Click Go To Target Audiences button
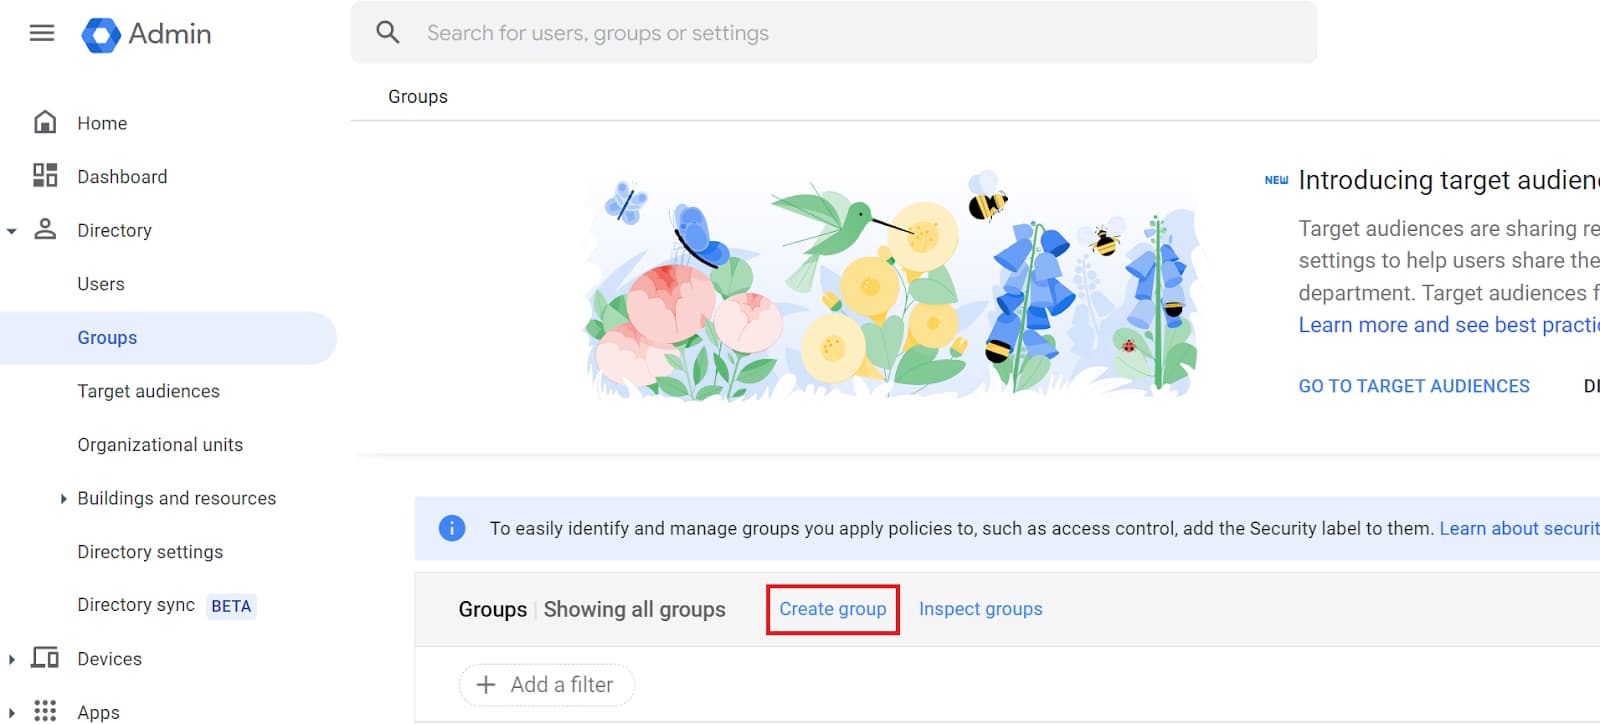 [1414, 386]
